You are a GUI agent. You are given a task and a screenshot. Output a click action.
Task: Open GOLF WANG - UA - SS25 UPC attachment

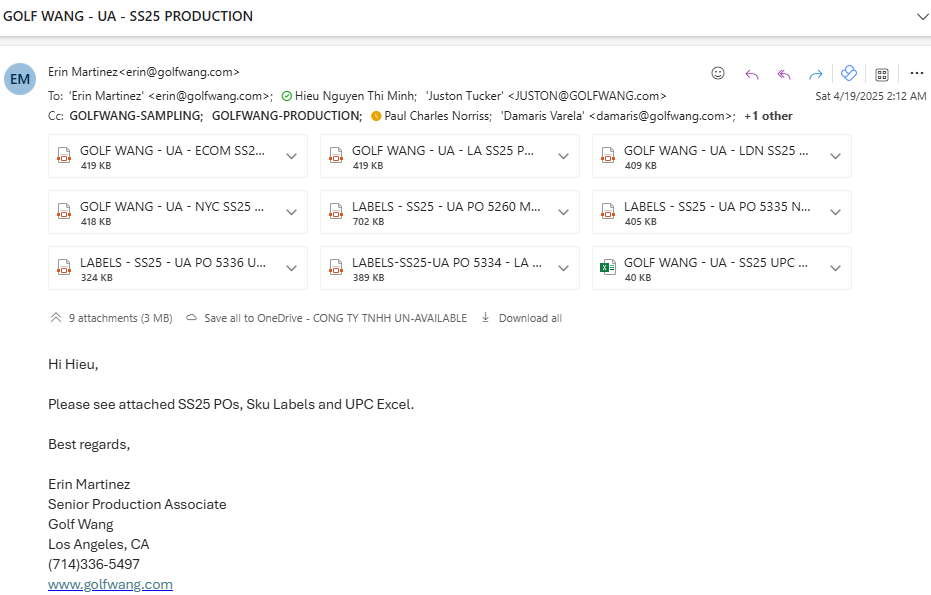[722, 268]
